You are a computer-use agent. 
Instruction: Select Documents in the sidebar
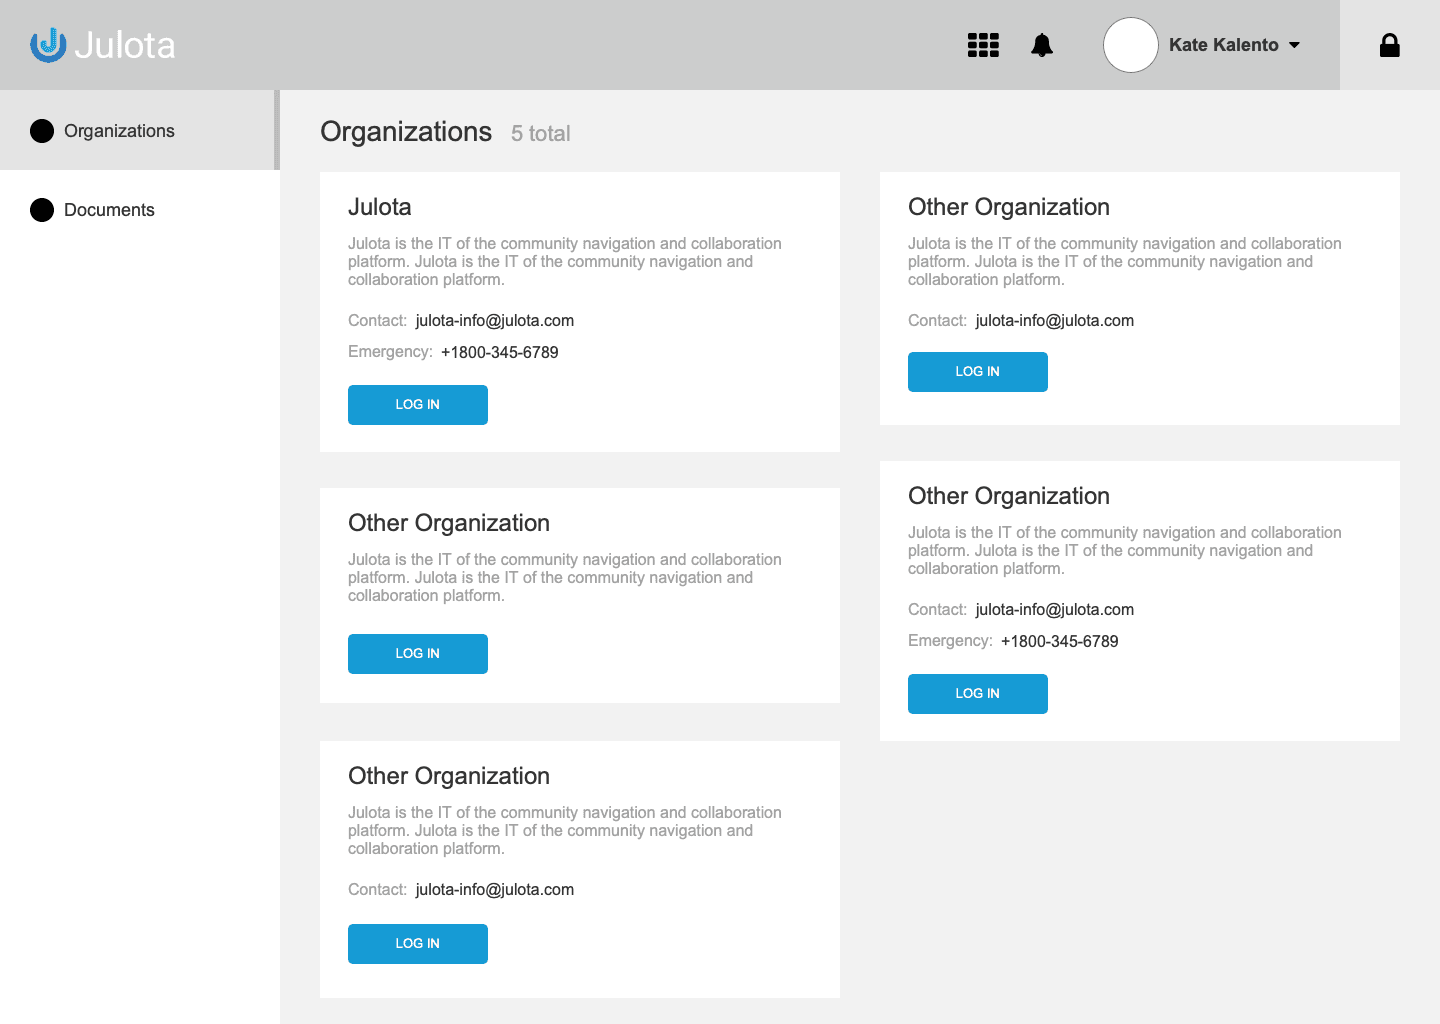(x=138, y=210)
